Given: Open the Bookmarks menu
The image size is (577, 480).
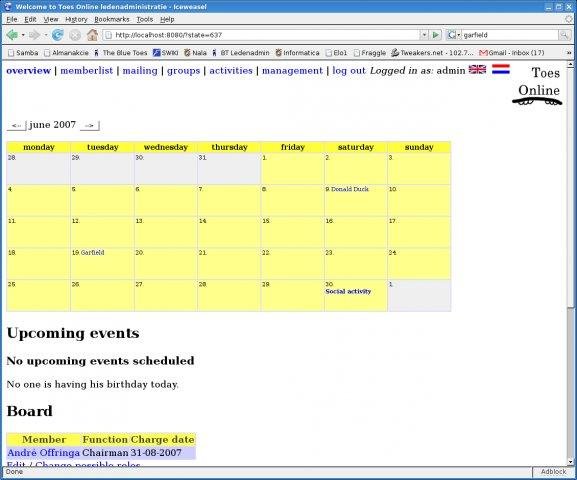Looking at the screenshot, I should point(112,19).
